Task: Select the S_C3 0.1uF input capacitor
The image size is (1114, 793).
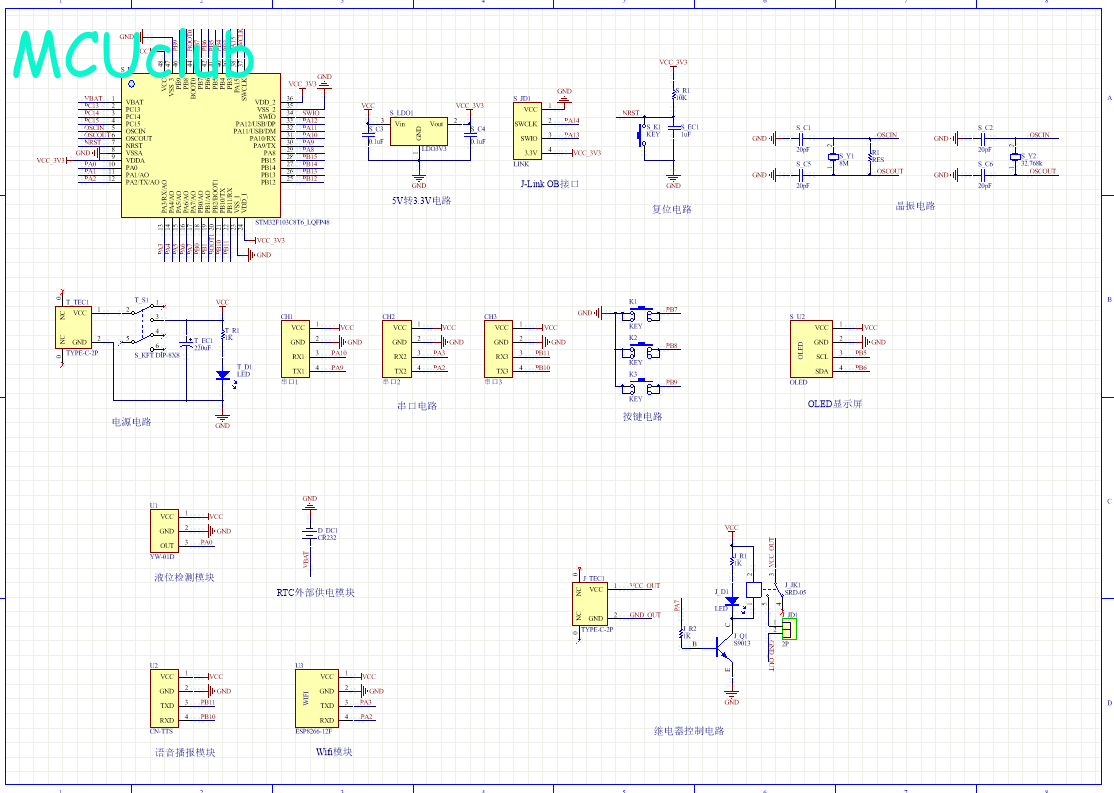Action: click(x=368, y=134)
